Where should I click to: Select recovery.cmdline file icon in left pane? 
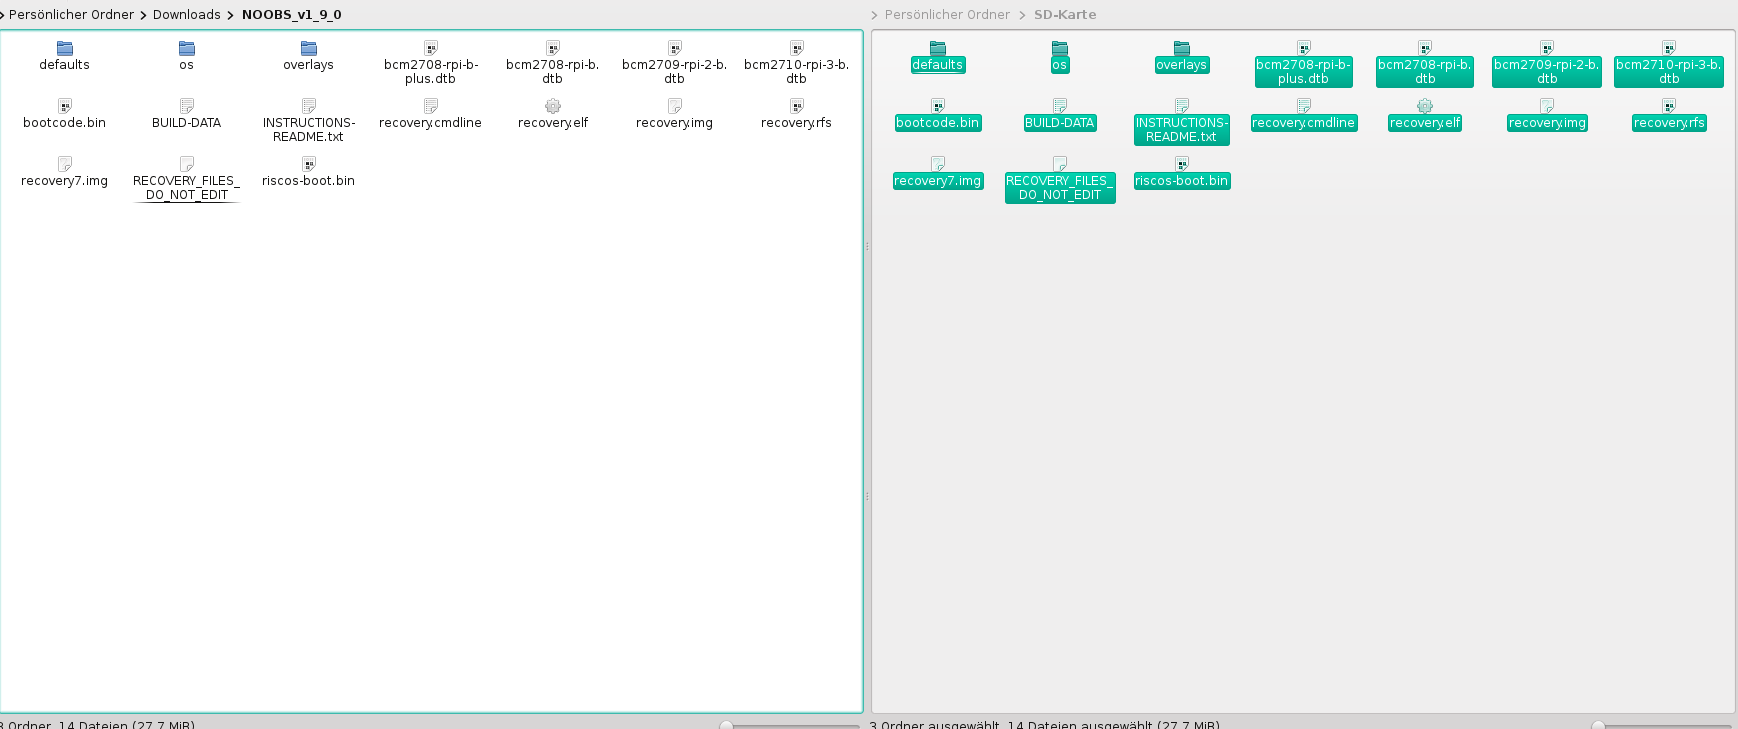click(431, 106)
